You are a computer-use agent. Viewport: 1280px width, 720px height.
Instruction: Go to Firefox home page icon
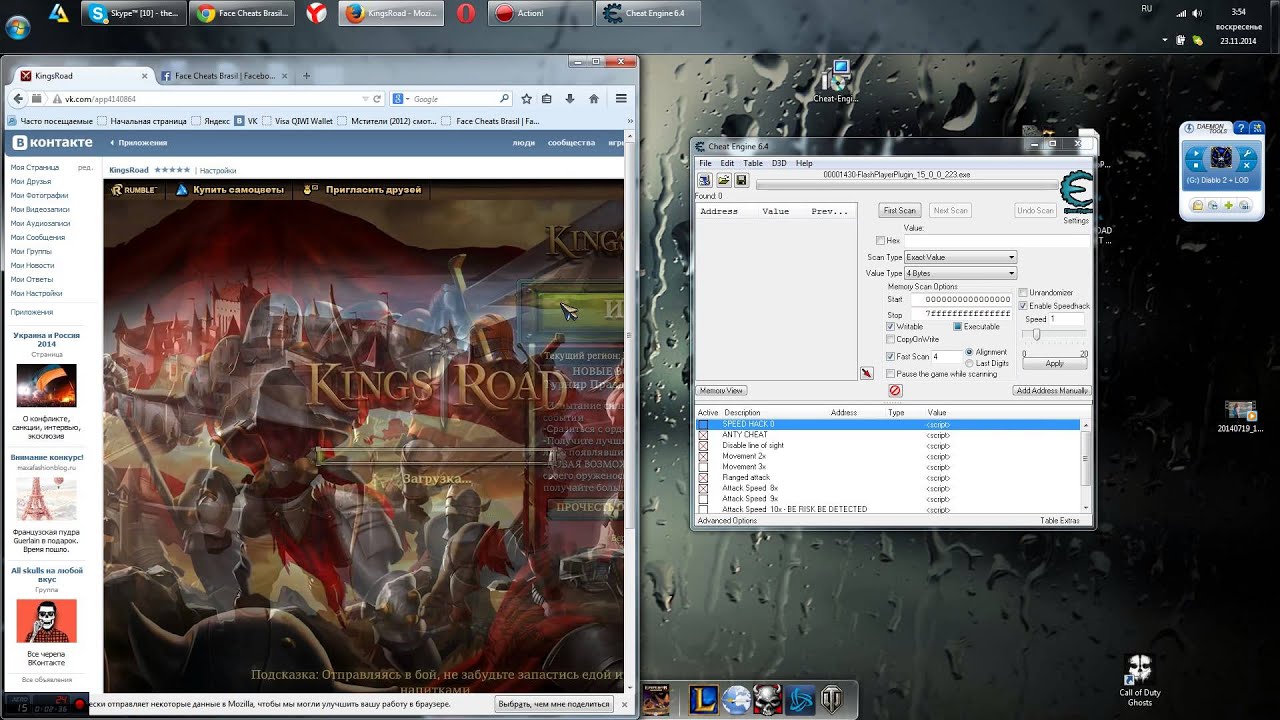594,99
